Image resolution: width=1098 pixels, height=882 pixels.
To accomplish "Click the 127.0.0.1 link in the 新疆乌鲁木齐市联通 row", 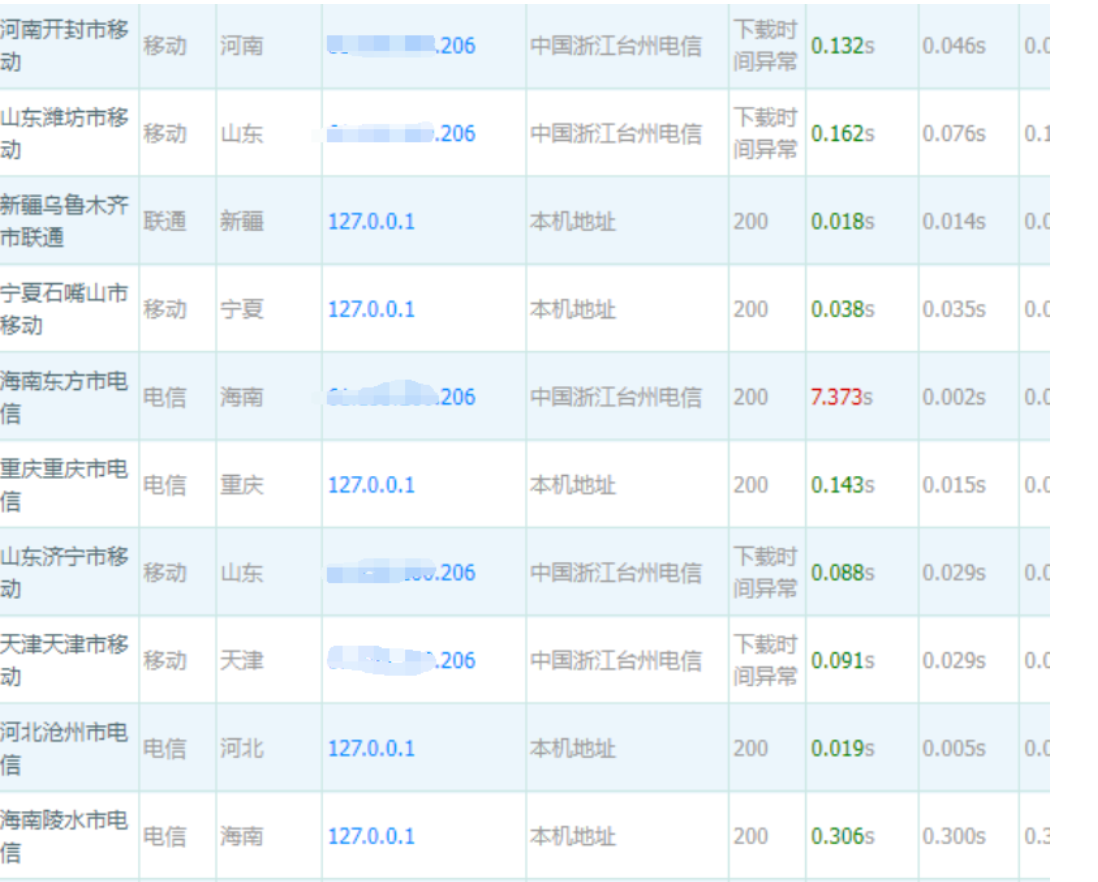I will [370, 221].
